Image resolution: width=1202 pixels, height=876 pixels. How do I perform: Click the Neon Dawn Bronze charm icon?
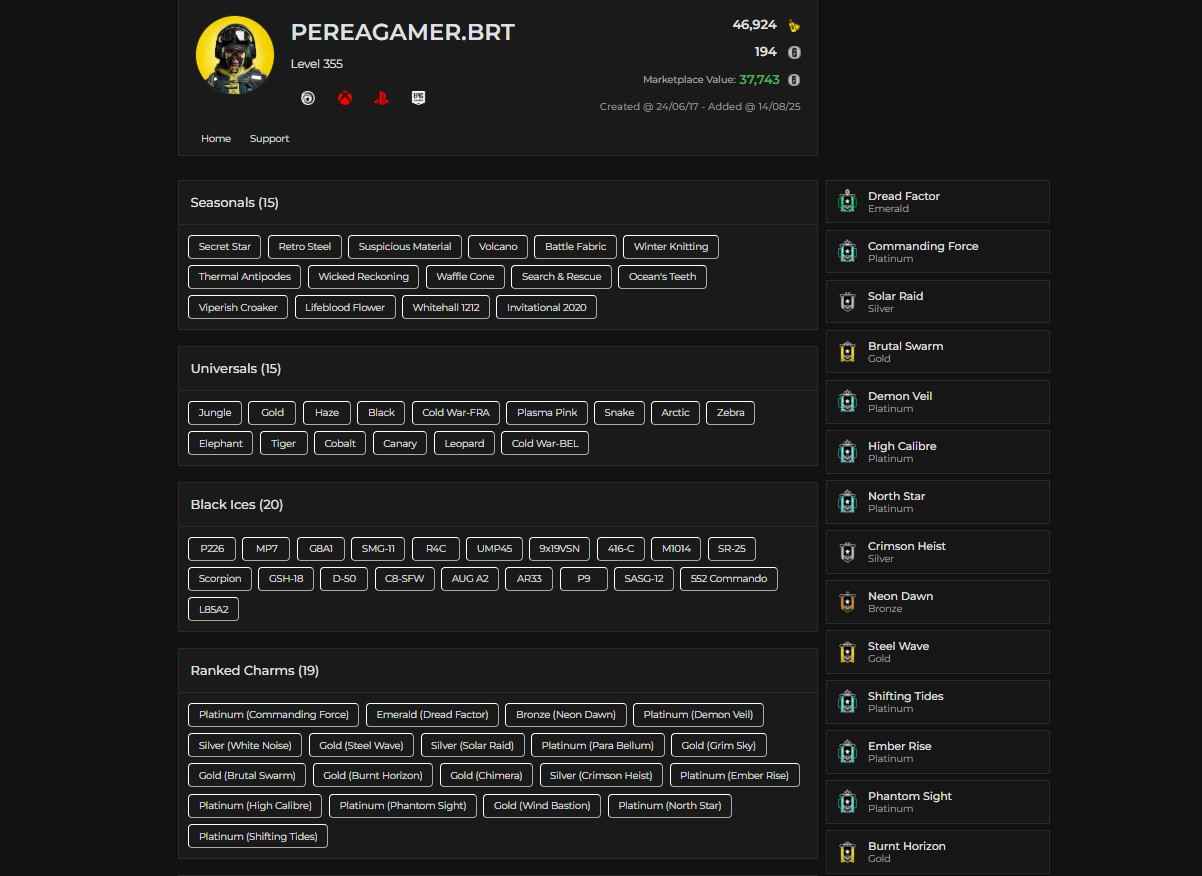[847, 601]
